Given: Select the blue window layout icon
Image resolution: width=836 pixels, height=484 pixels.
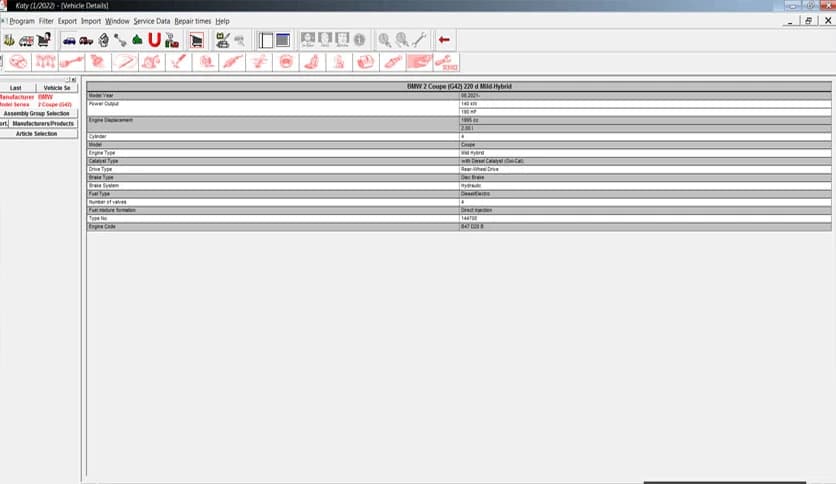Looking at the screenshot, I should [283, 40].
